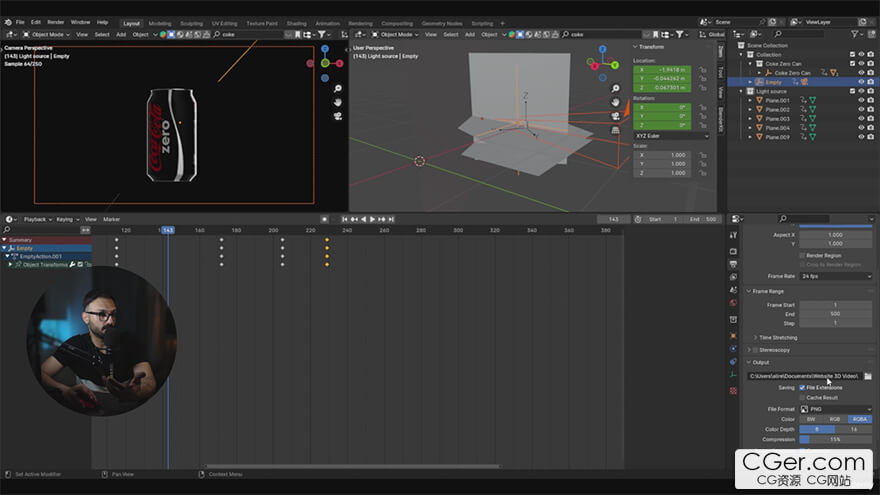Click the output folder browse icon

click(x=868, y=376)
